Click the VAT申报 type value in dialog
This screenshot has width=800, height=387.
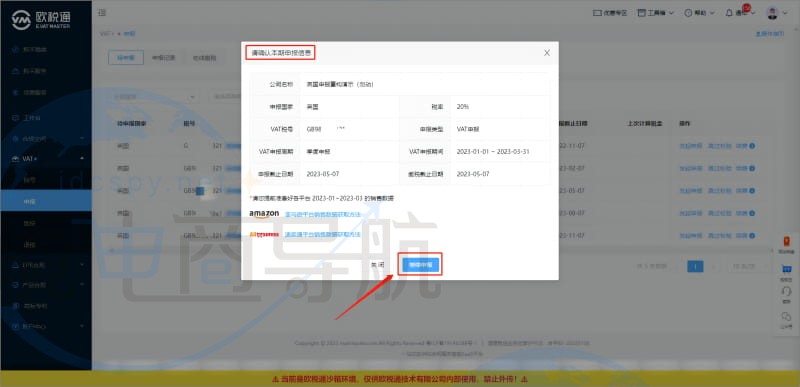pyautogui.click(x=468, y=130)
